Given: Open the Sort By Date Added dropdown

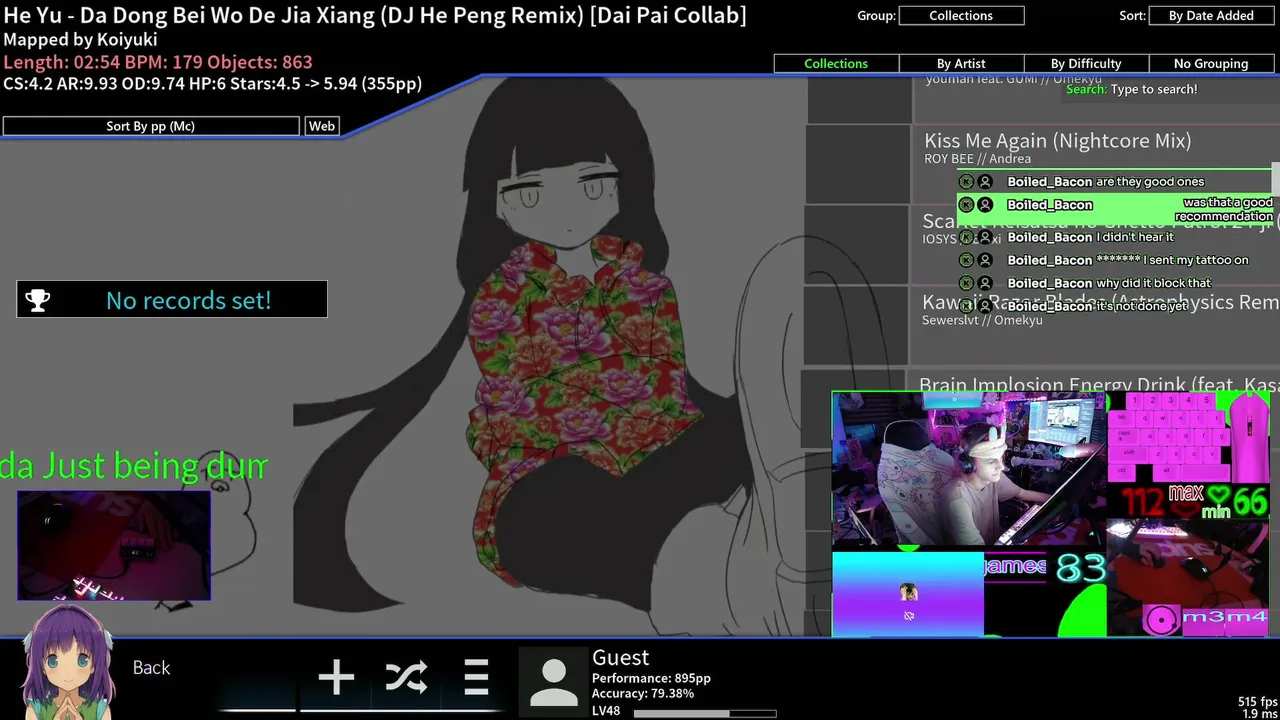Looking at the screenshot, I should [x=1211, y=16].
